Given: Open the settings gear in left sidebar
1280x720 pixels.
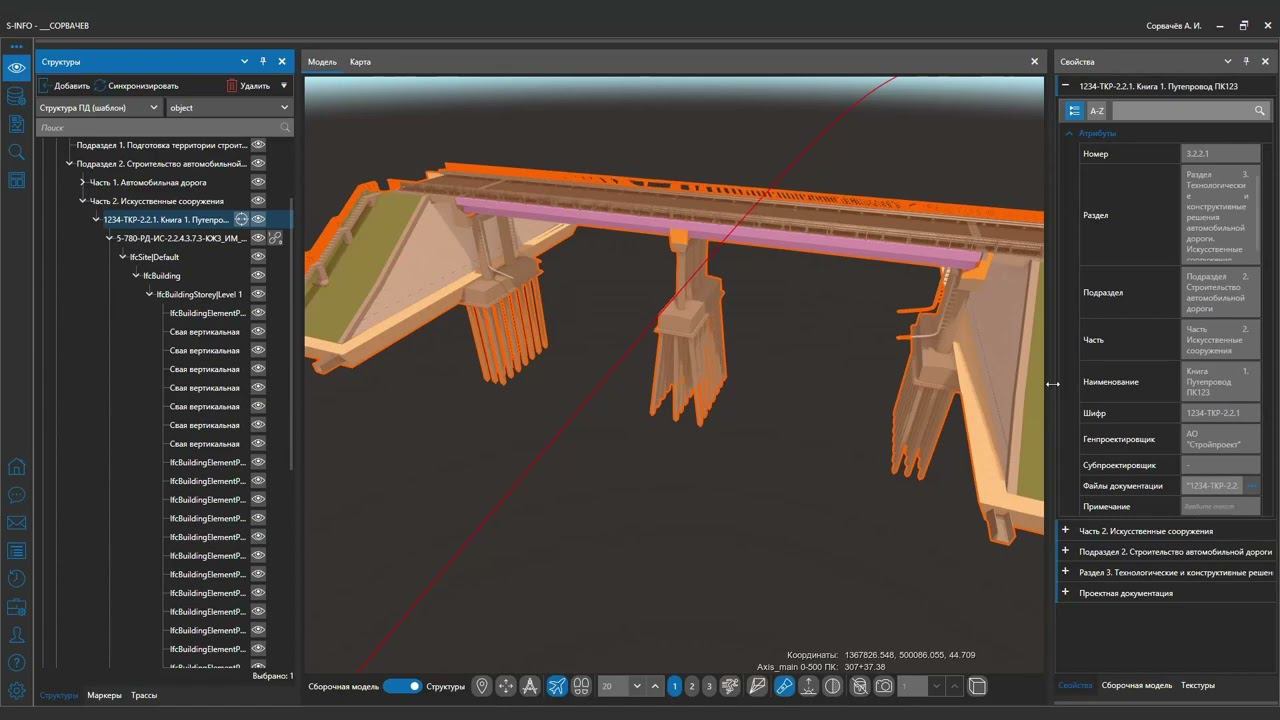Looking at the screenshot, I should pyautogui.click(x=16, y=690).
